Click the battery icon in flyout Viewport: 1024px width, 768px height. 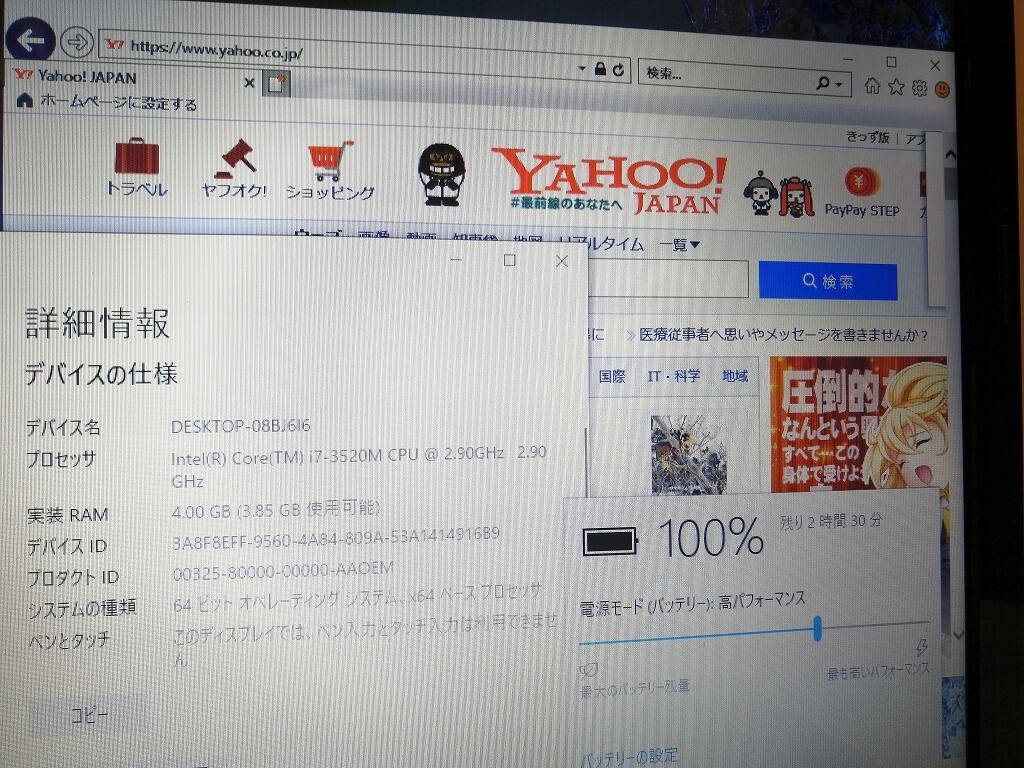611,541
